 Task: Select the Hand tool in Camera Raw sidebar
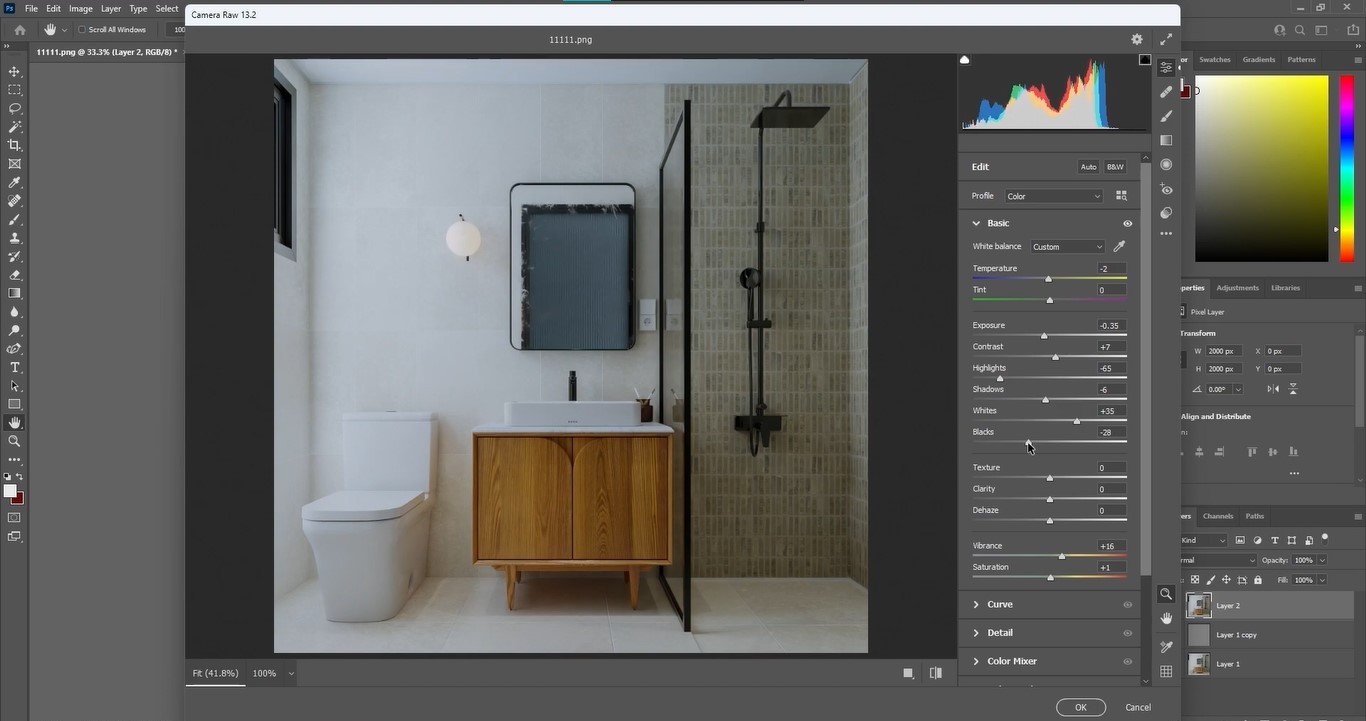tap(1166, 619)
